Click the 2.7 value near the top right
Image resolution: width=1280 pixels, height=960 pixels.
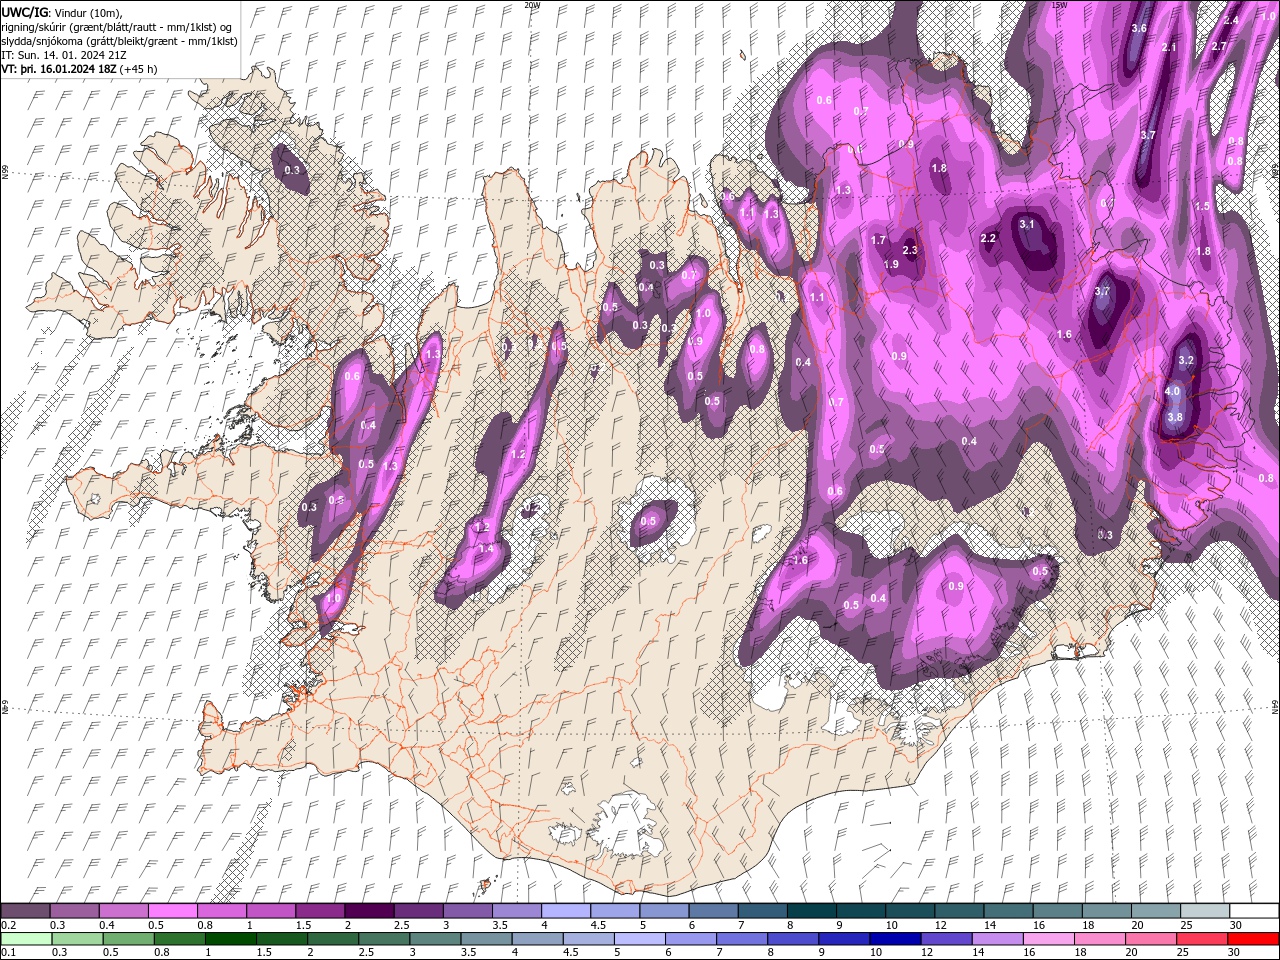pyautogui.click(x=1219, y=47)
